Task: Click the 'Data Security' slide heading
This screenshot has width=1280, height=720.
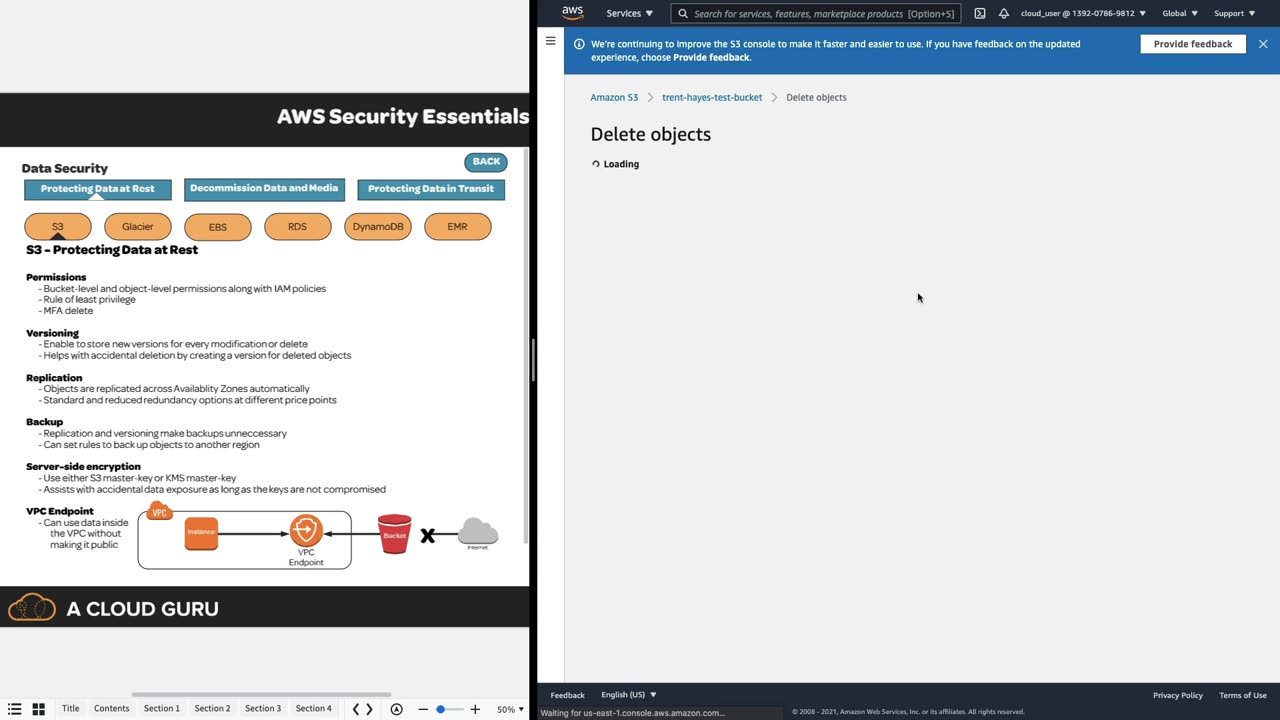Action: 65,168
